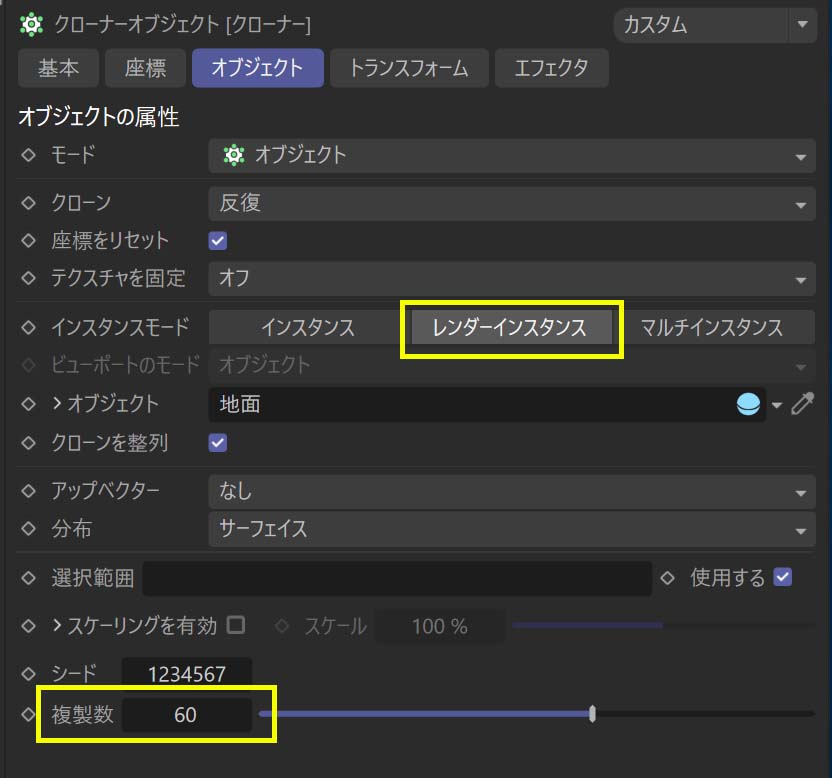The width and height of the screenshot is (832, 778).
Task: Click the blue object icon in 地面 field
Action: click(748, 404)
